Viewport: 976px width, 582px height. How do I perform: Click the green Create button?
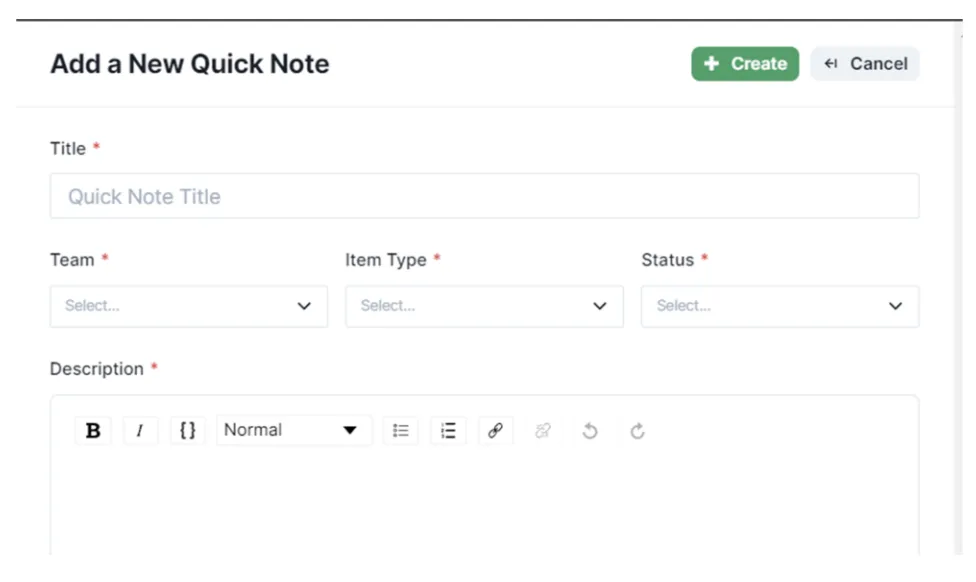point(745,63)
